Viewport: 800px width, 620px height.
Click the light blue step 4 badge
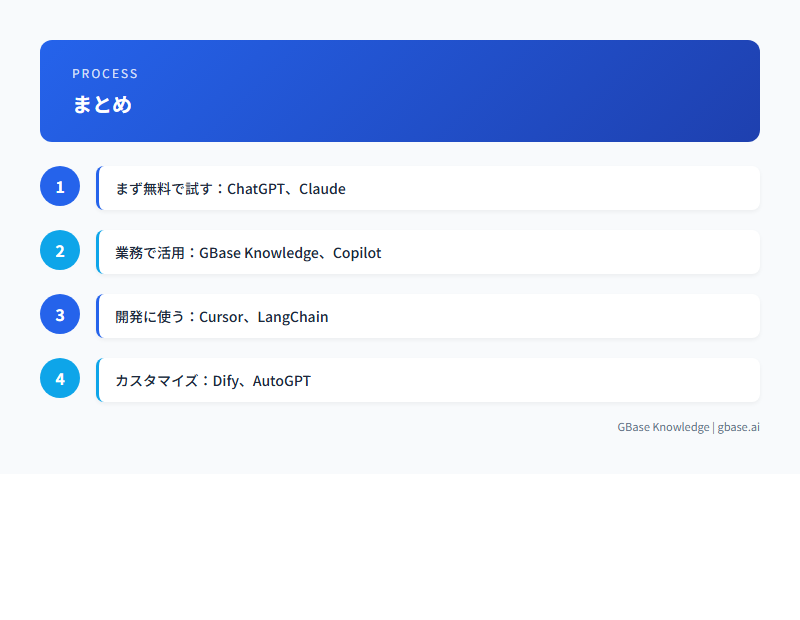[60, 378]
